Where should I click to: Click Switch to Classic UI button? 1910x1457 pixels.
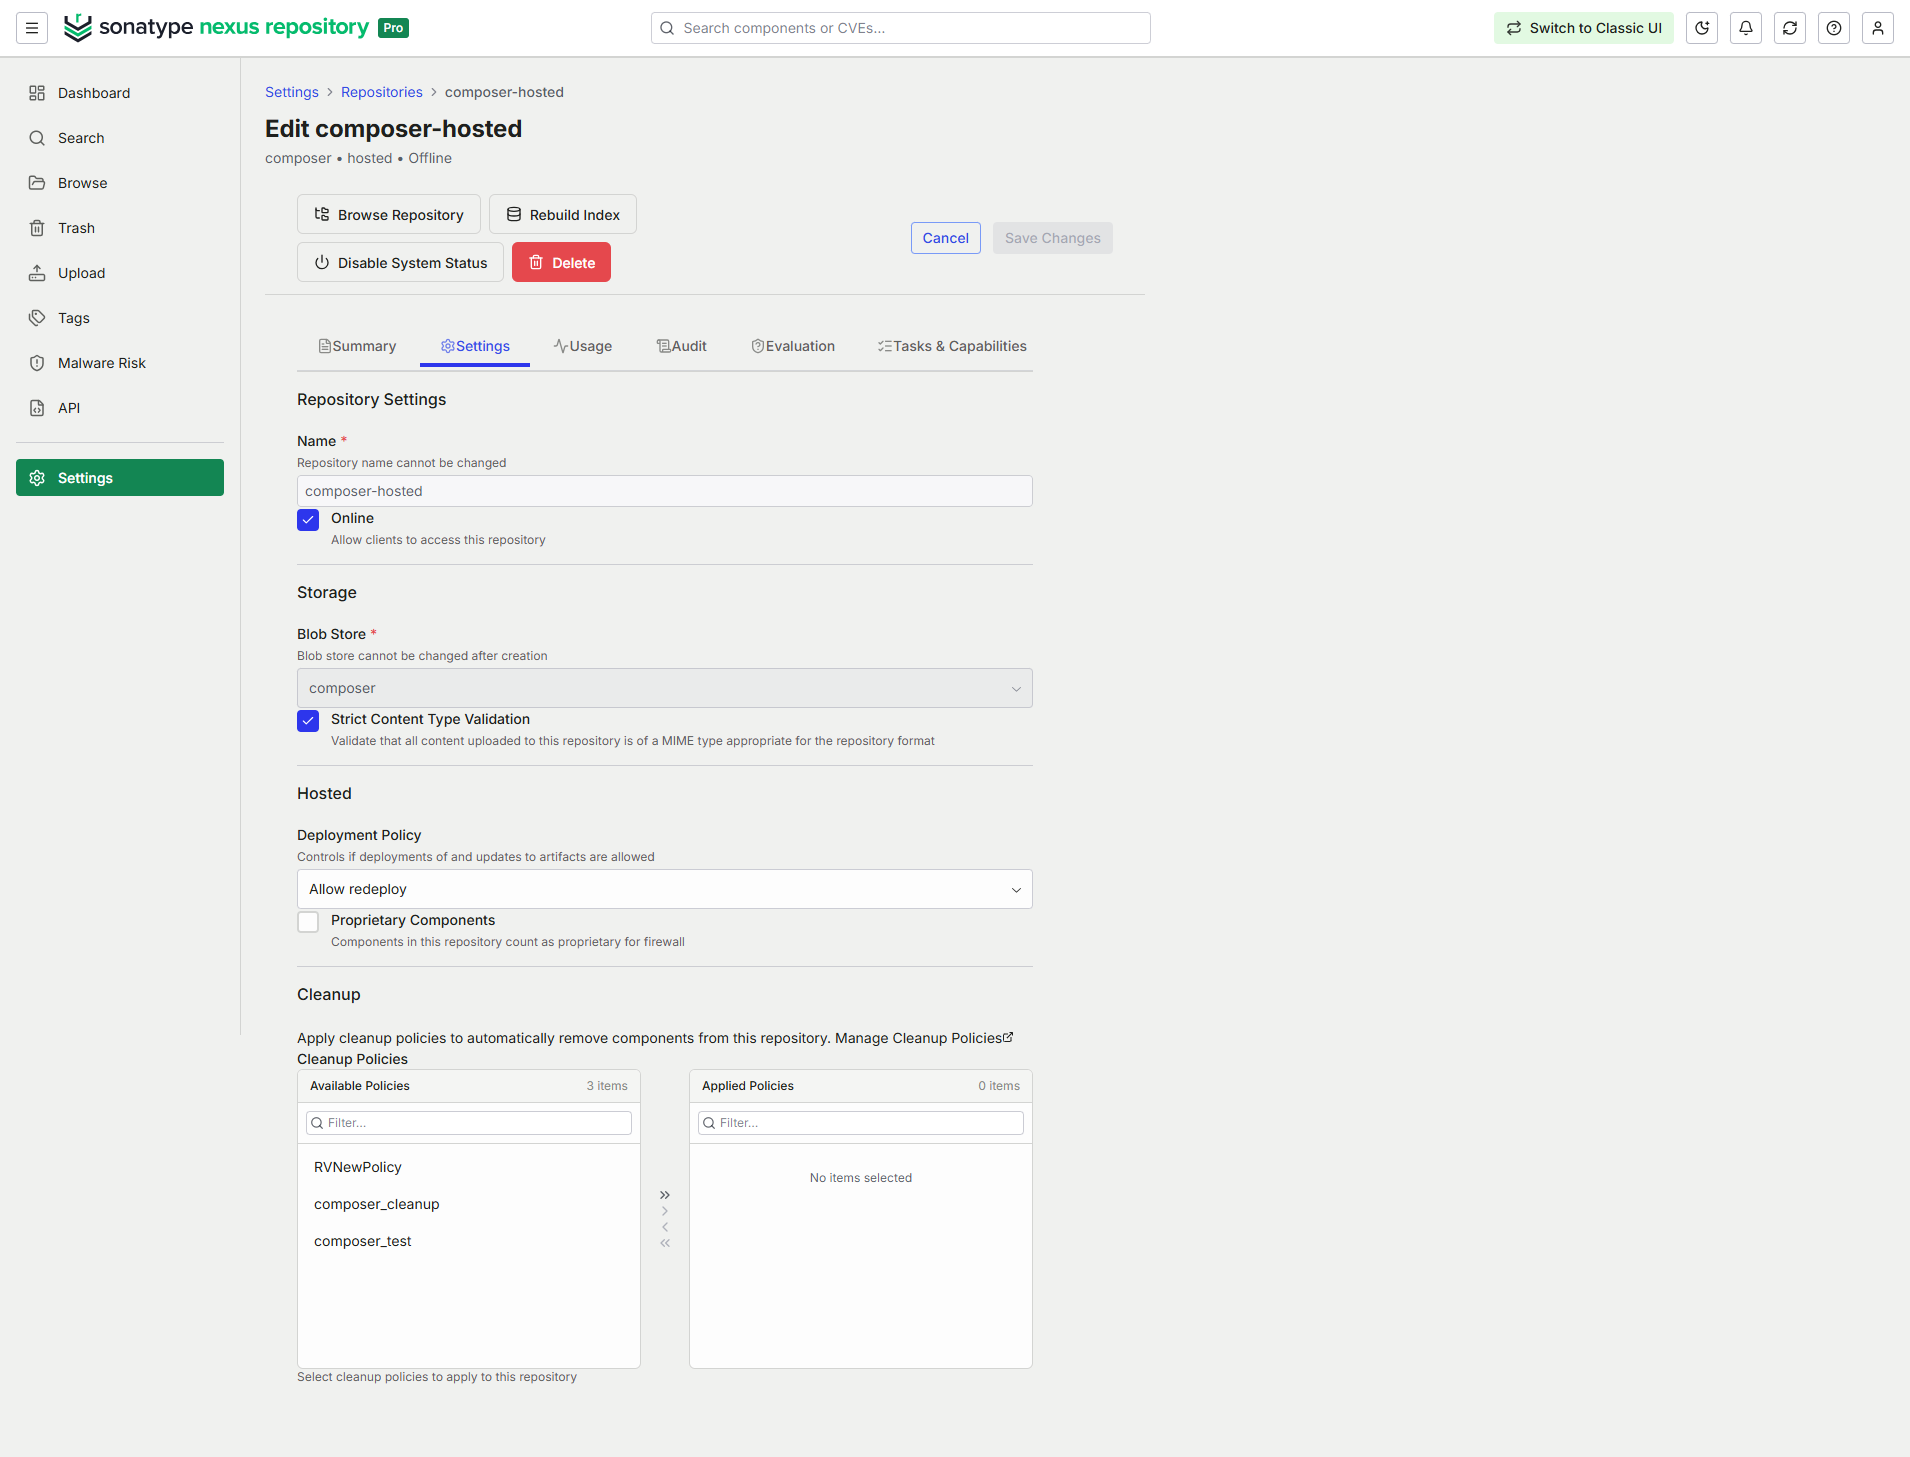[1584, 28]
